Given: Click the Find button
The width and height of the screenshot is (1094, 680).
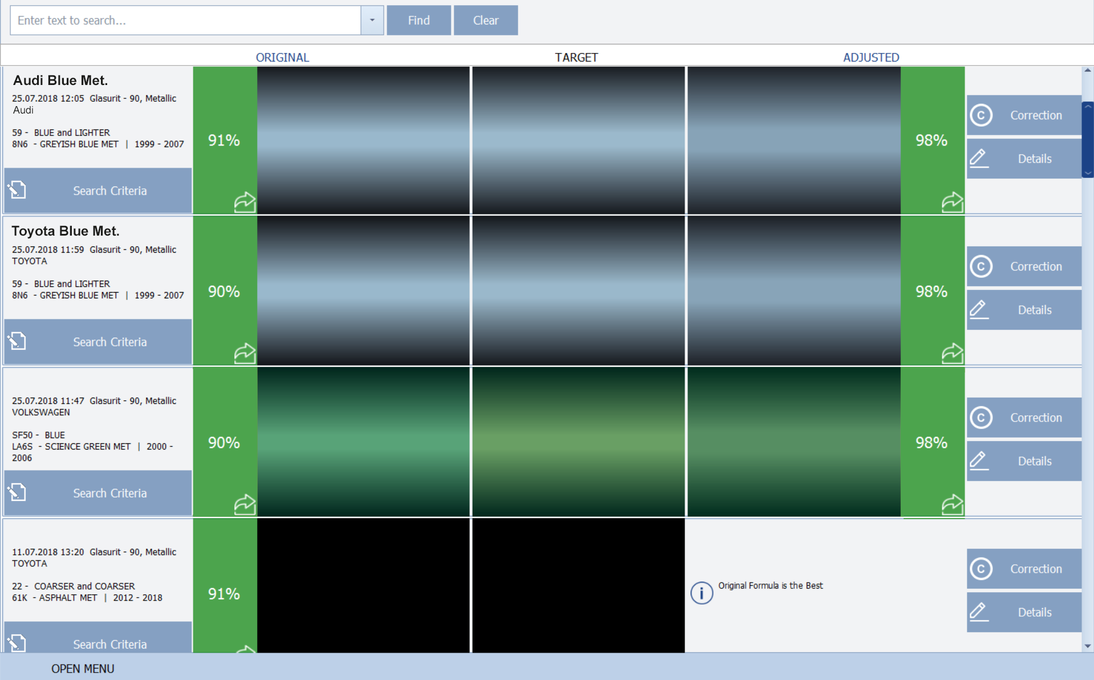Looking at the screenshot, I should click(419, 20).
